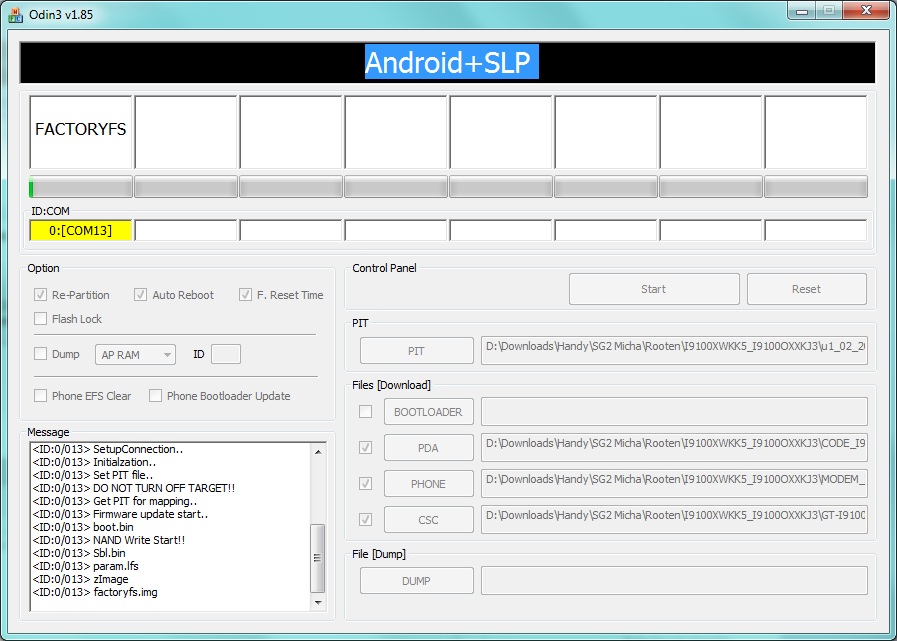Click the 'Sbl.bin' log line
This screenshot has height=641, width=897.
pos(79,553)
